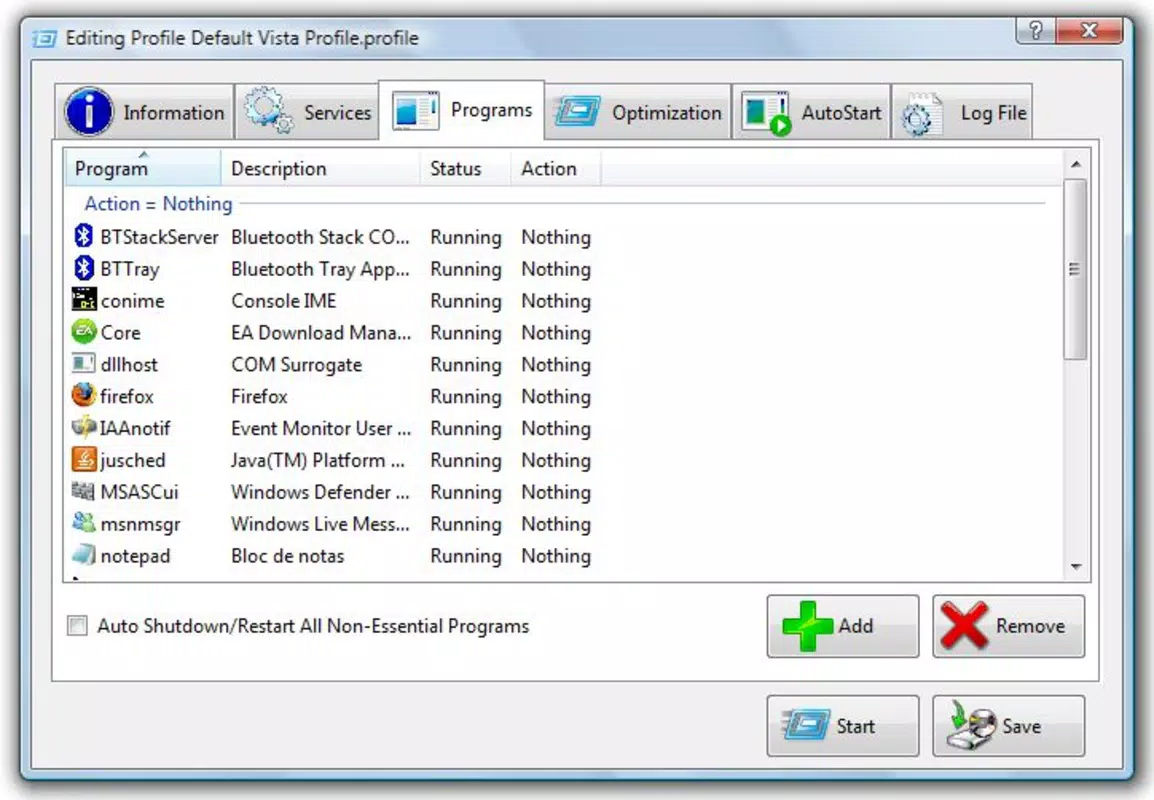This screenshot has height=800, width=1154.
Task: Select the 'Bluetooth Tray App...' description
Action: point(320,269)
